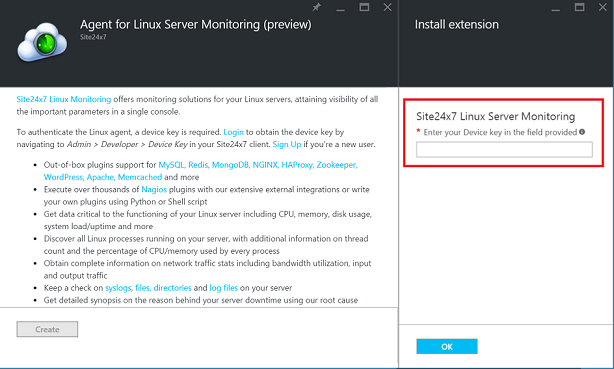
Task: Open the Nagios plugins link
Action: (154, 189)
